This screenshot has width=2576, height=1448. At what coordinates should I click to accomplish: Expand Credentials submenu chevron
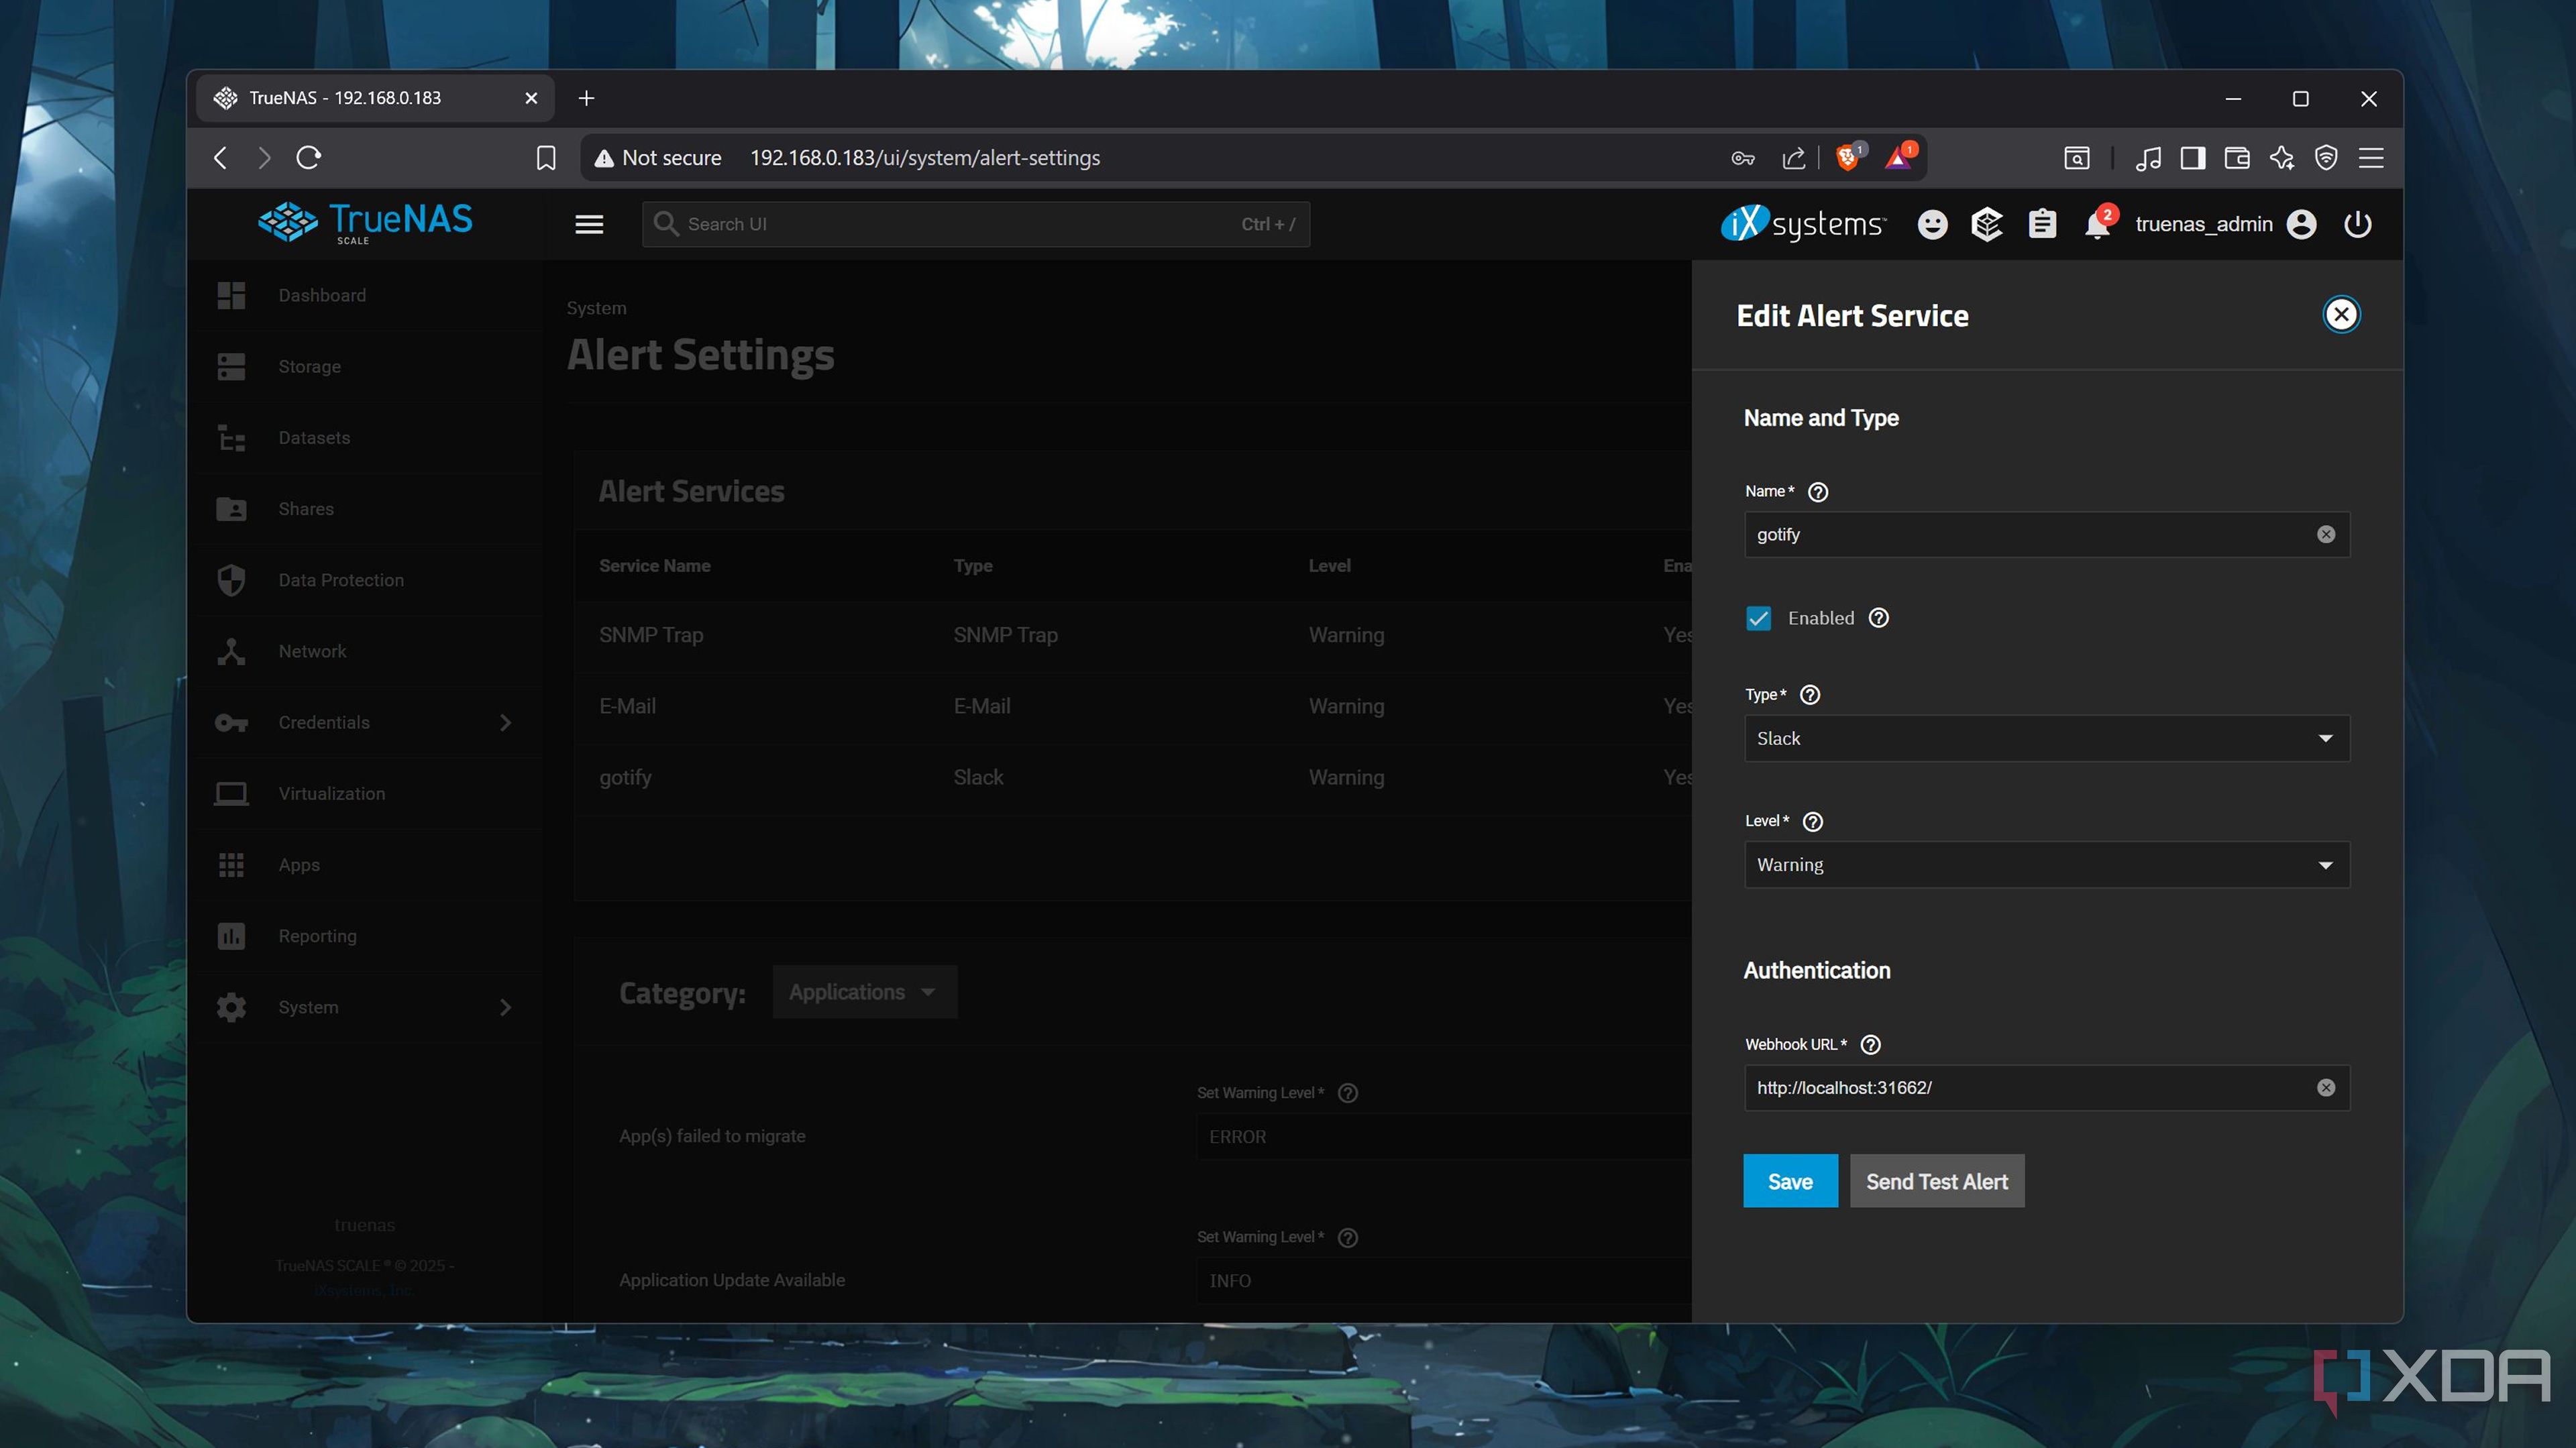(505, 722)
